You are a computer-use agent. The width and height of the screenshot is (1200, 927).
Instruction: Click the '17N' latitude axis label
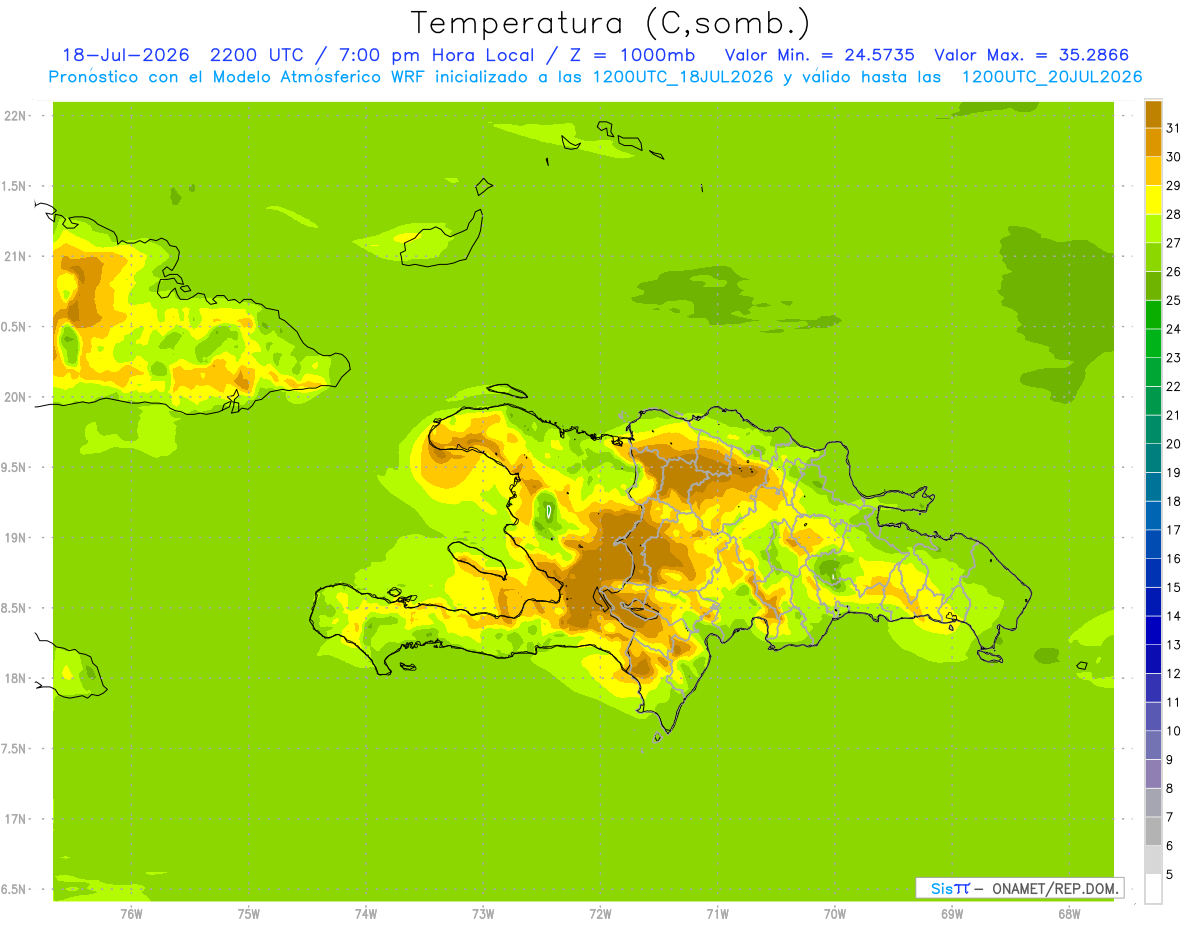(x=14, y=819)
